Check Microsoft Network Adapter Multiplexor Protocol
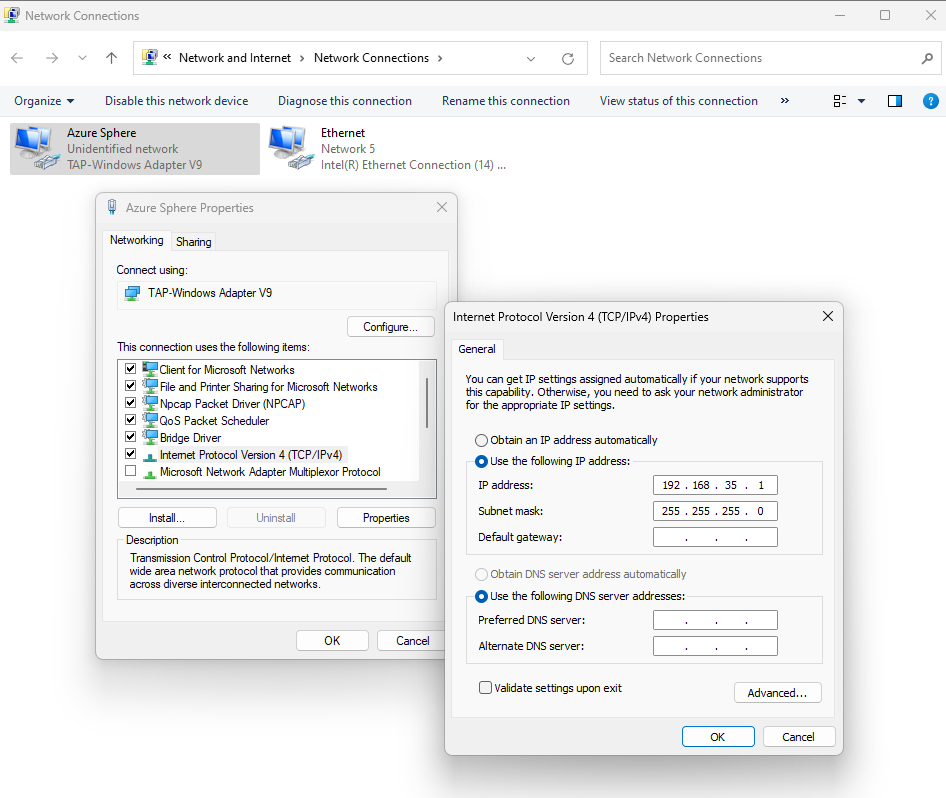This screenshot has height=798, width=946. 130,470
